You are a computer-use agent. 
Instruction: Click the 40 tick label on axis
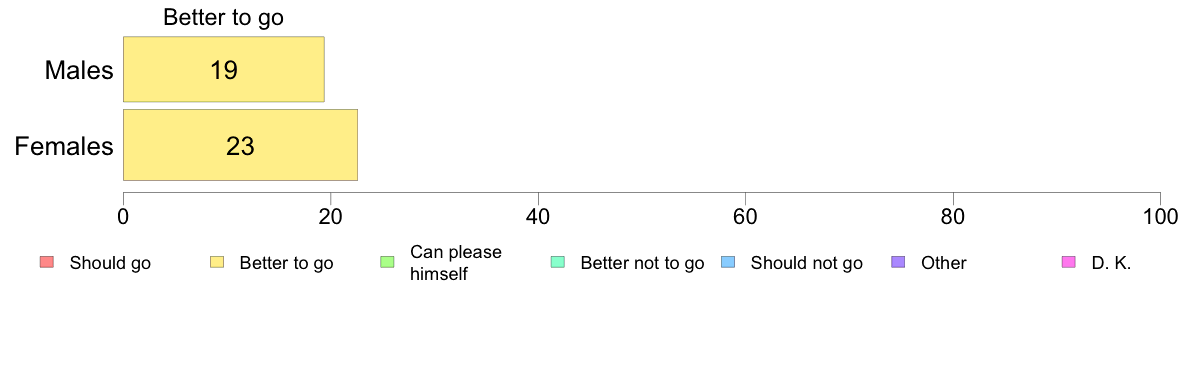pyautogui.click(x=538, y=216)
